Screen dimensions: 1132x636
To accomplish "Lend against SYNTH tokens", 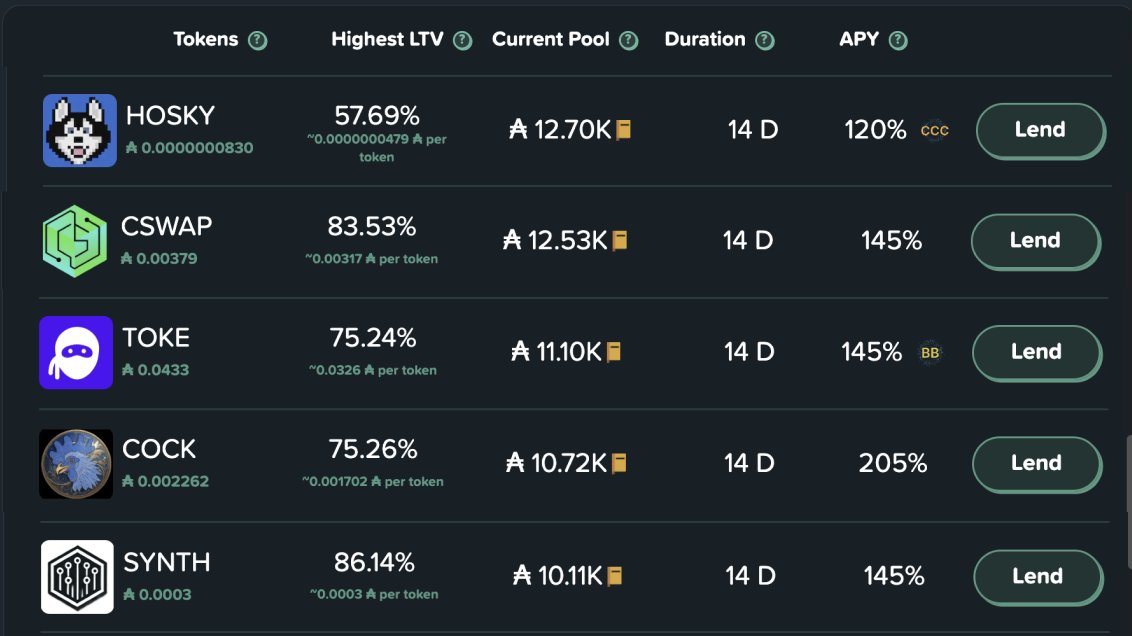I will [x=1038, y=577].
